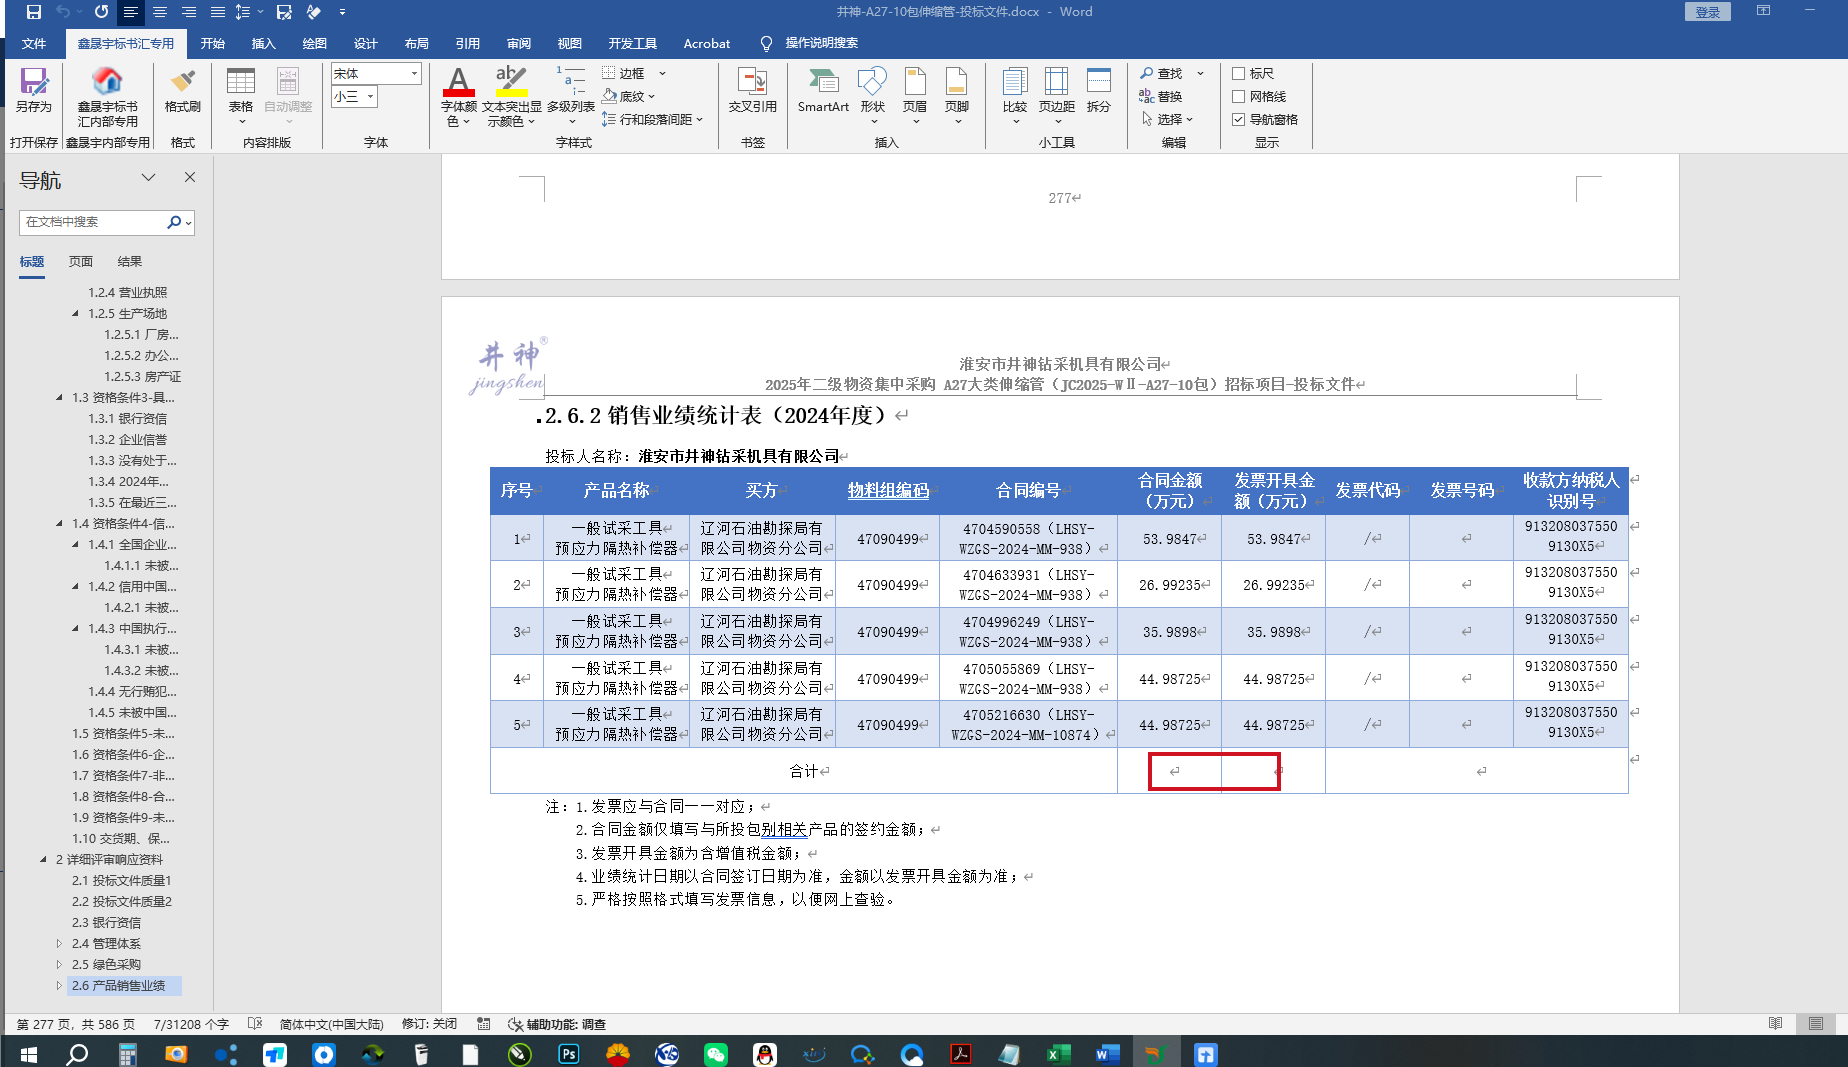This screenshot has width=1848, height=1067.
Task: Click the 替换 replace tool
Action: click(1161, 97)
